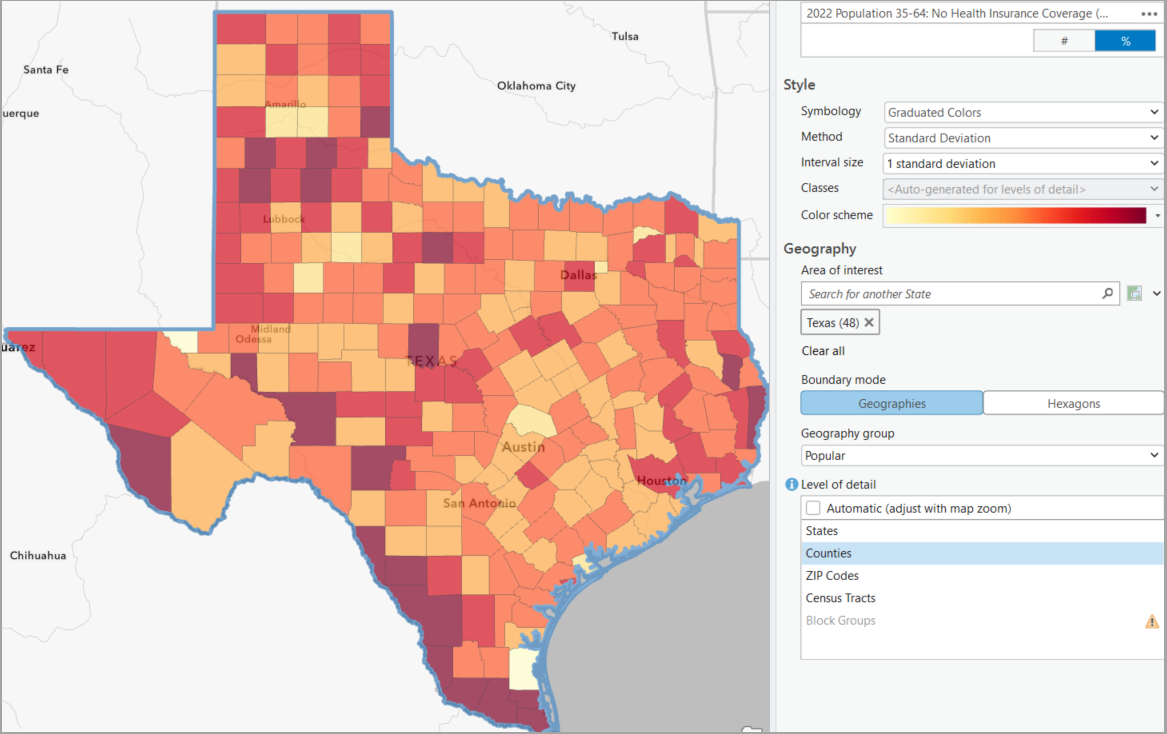Click the green select-area icon beside the search
Viewport: 1167px width, 734px height.
pyautogui.click(x=1134, y=293)
